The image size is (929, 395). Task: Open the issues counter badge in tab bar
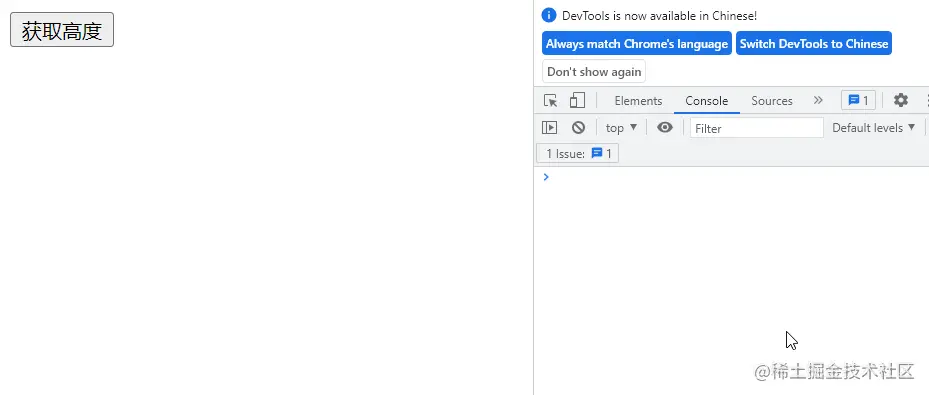click(x=858, y=101)
